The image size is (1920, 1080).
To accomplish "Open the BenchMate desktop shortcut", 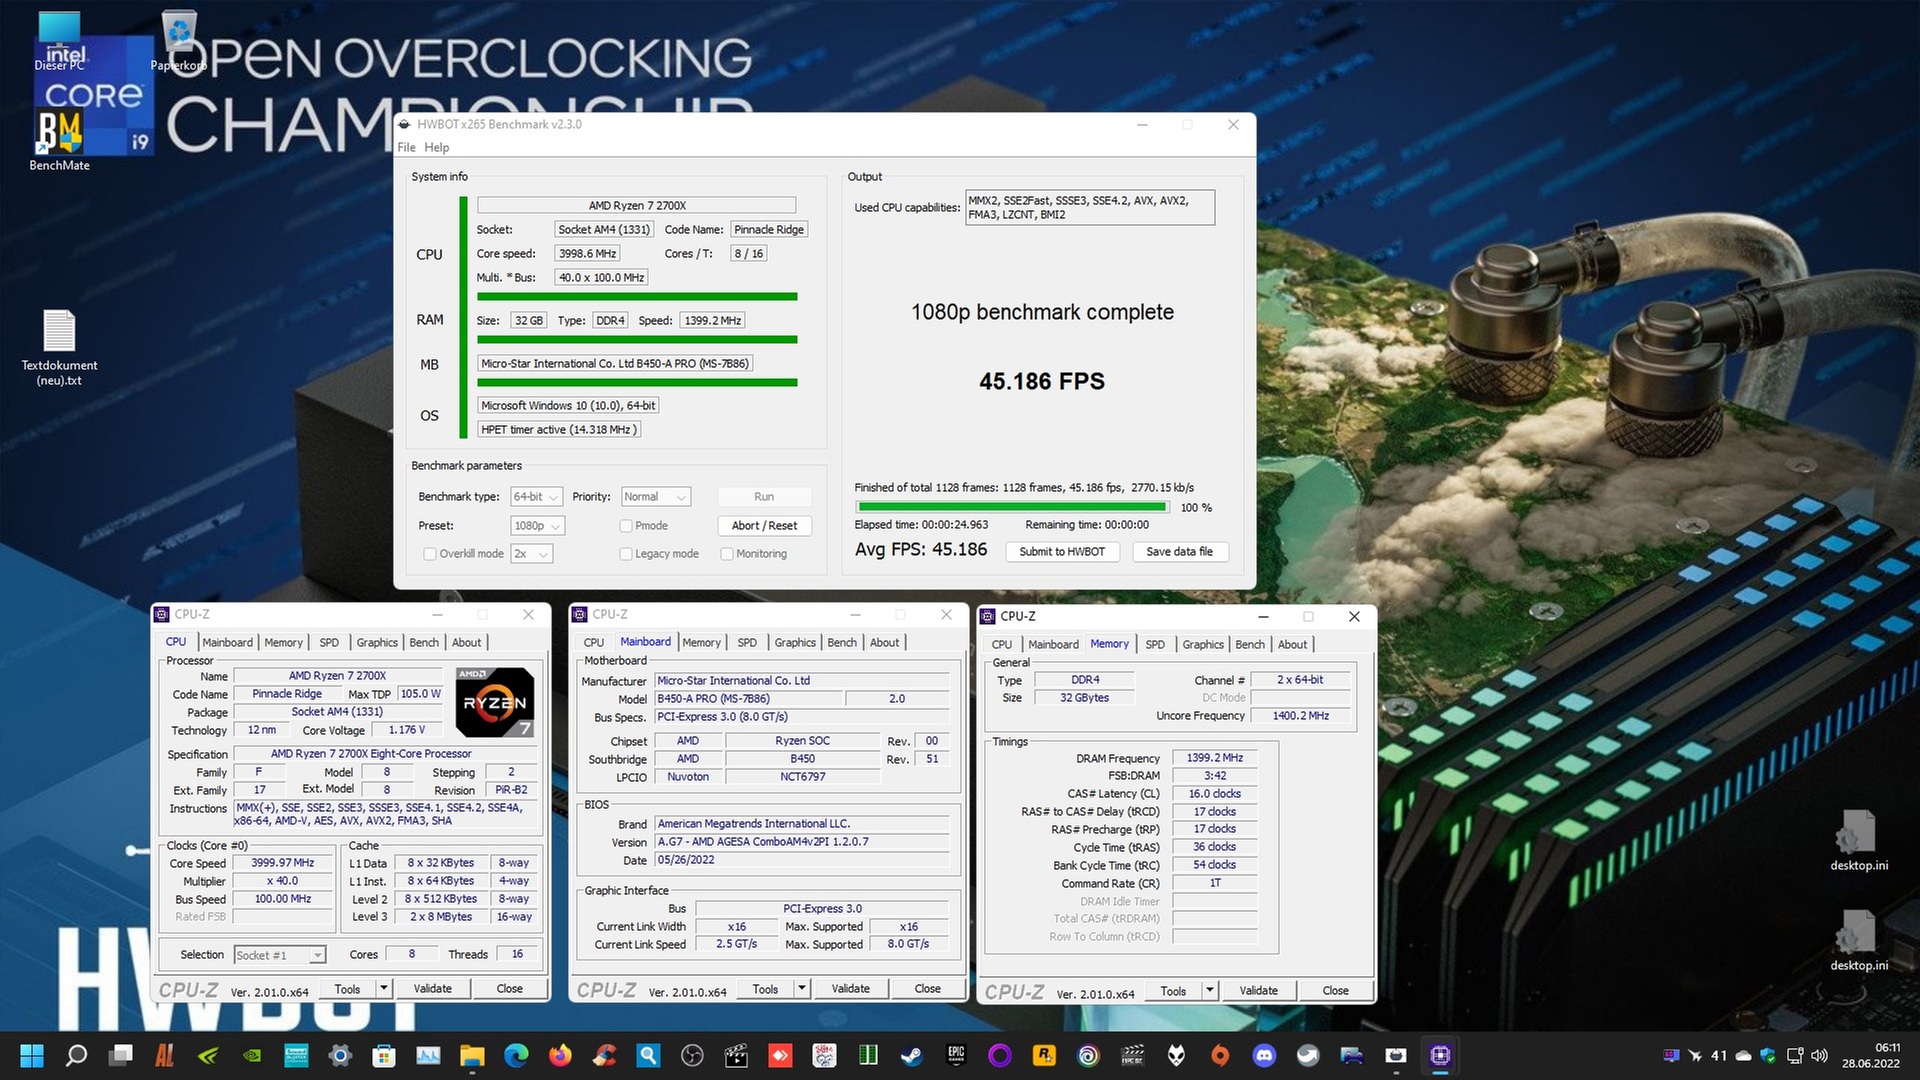I will [59, 140].
